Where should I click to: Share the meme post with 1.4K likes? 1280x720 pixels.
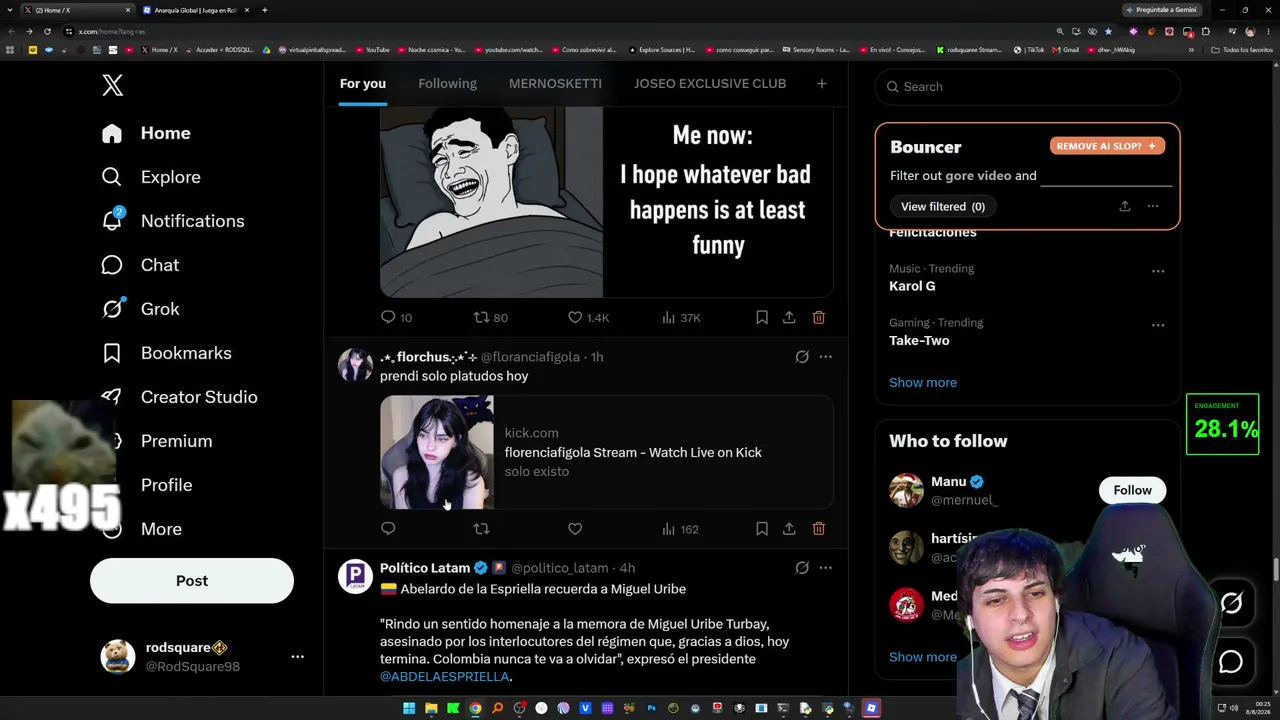[789, 317]
